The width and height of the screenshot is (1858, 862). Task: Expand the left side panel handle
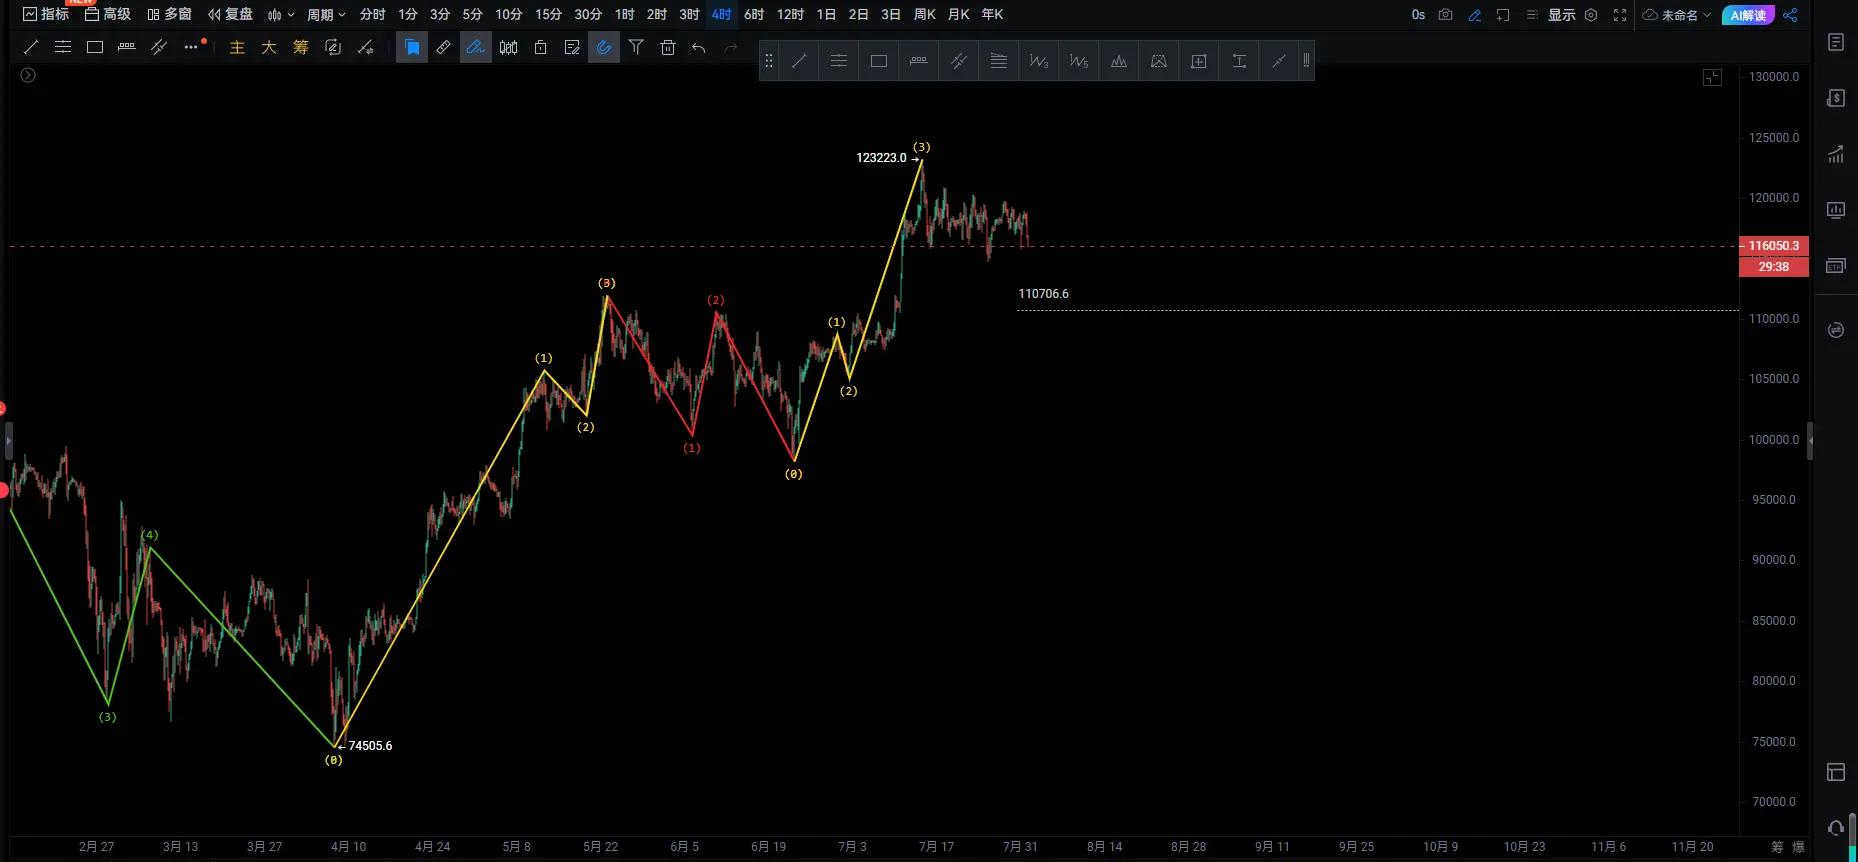(8, 441)
